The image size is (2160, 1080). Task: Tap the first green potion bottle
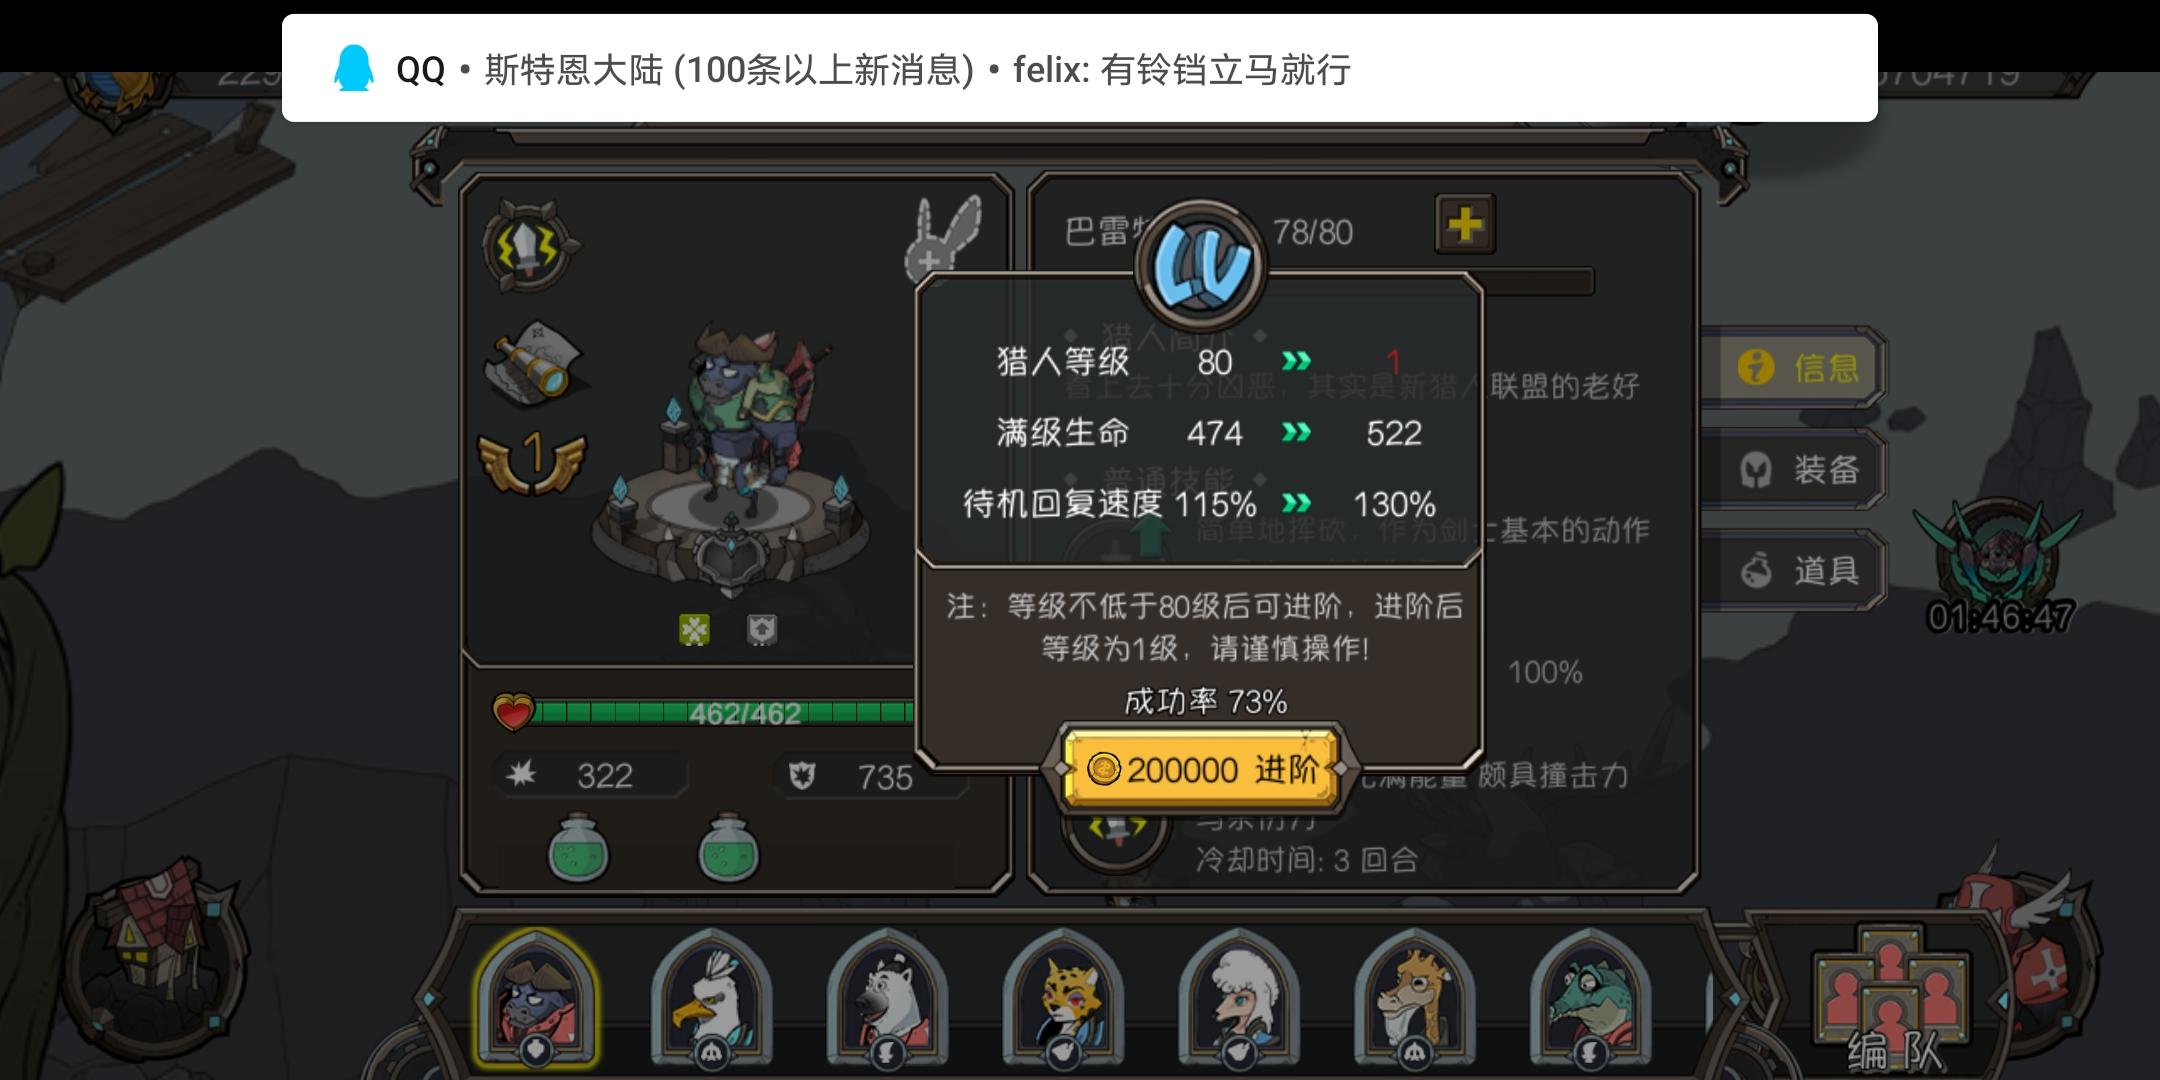(x=578, y=847)
